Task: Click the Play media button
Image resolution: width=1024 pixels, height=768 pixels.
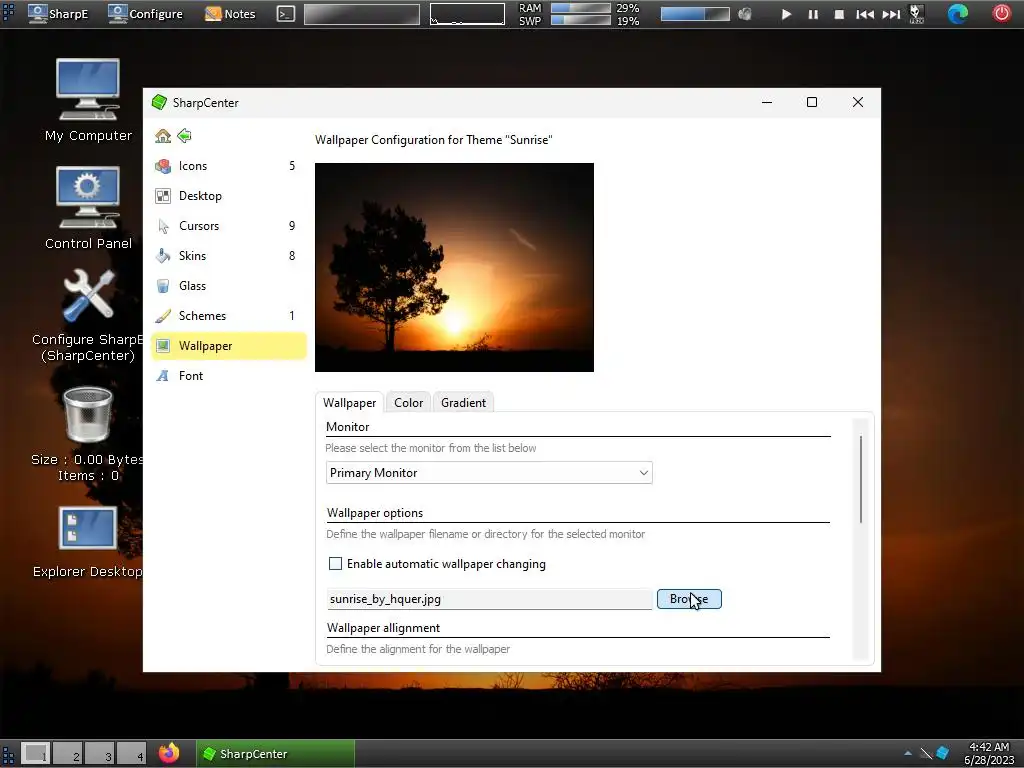Action: point(786,14)
